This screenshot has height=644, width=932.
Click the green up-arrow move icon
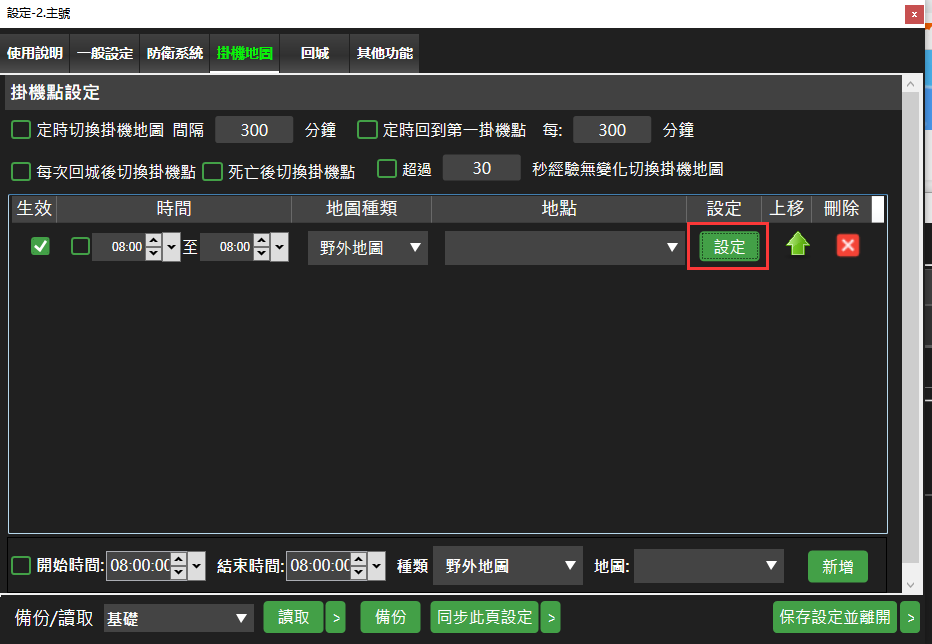[x=797, y=245]
